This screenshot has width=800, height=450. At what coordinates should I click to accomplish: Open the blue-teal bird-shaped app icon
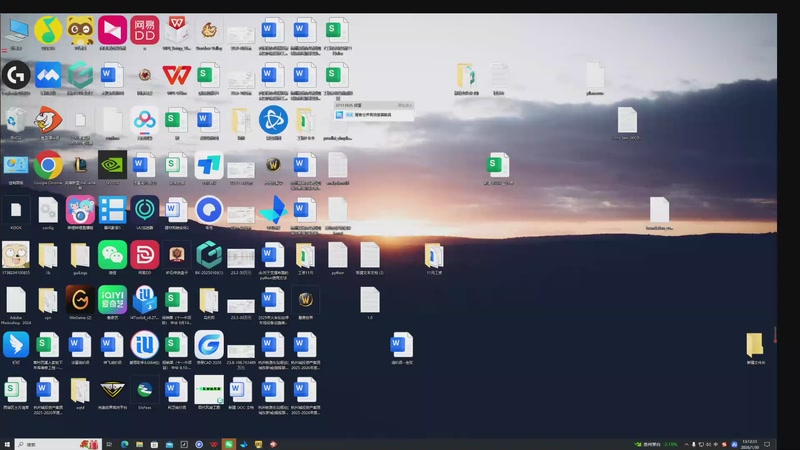(273, 212)
